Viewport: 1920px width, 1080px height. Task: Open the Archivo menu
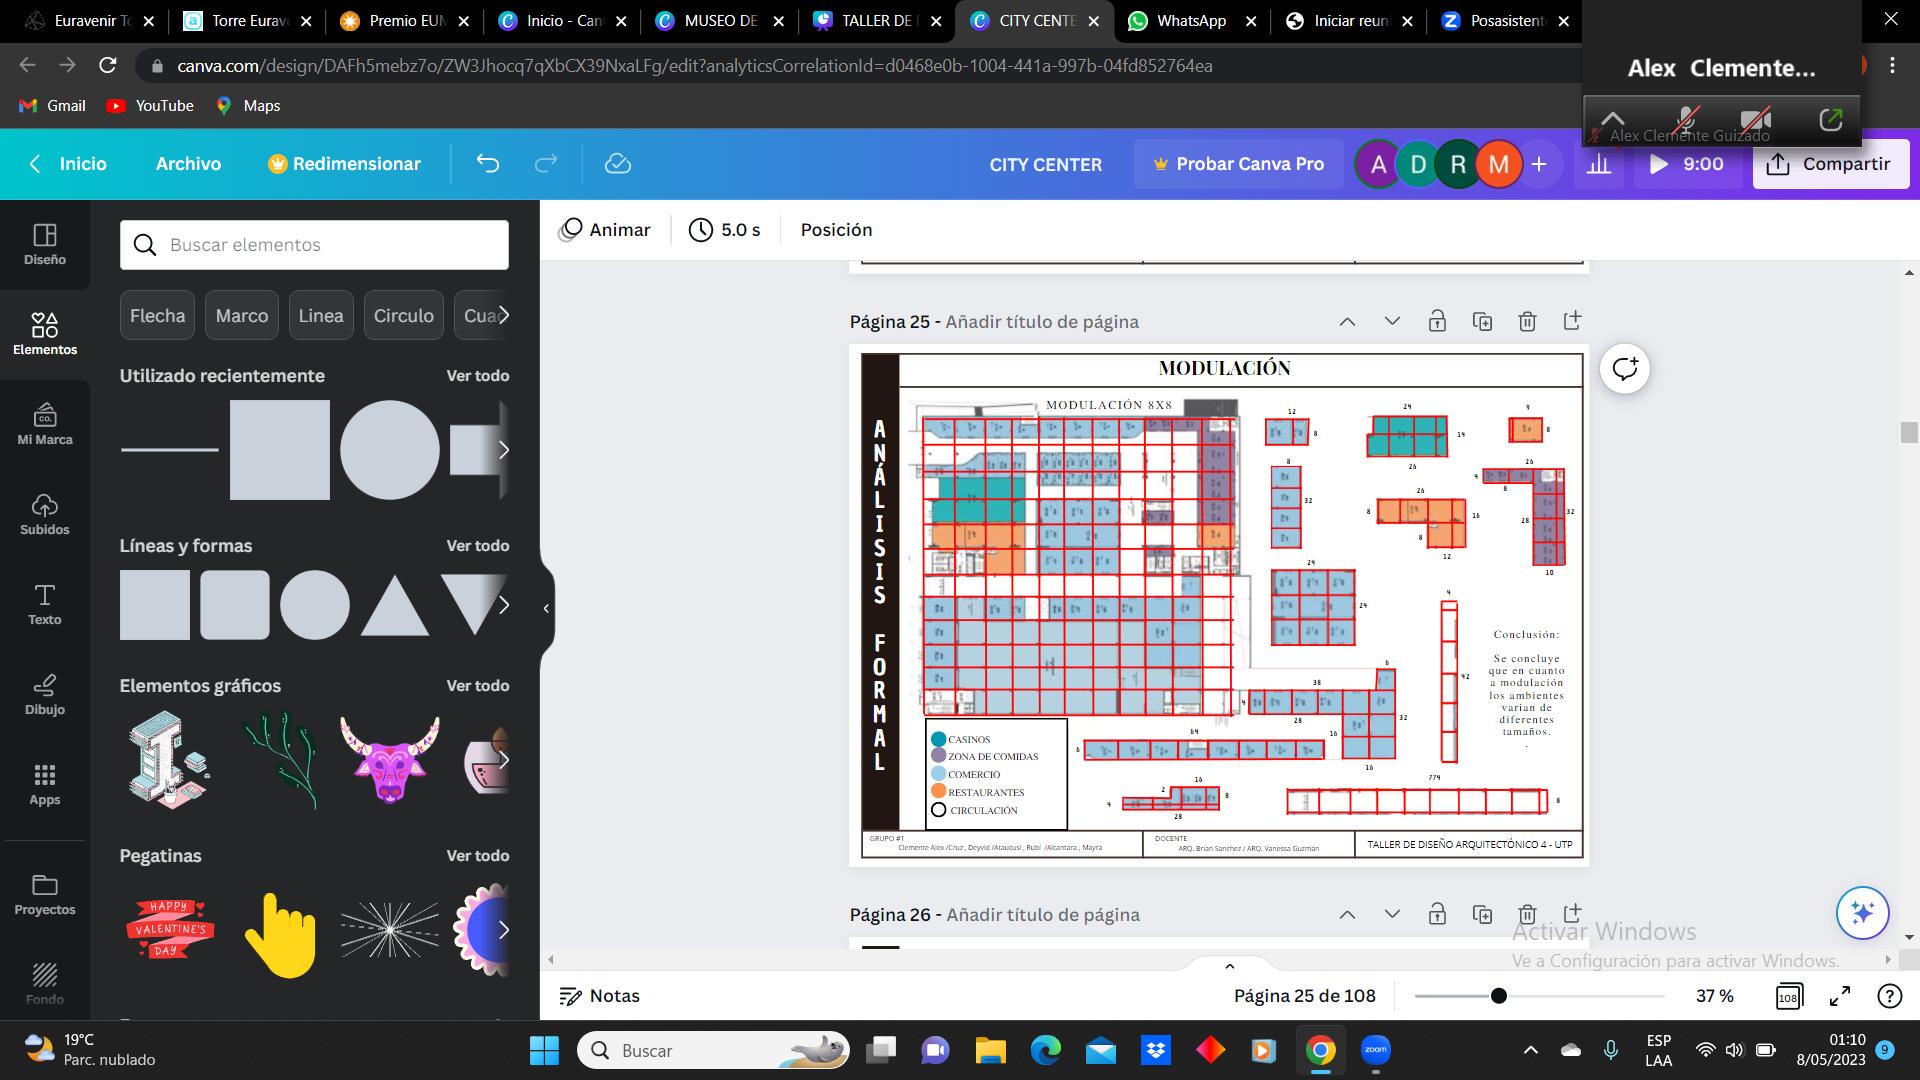tap(188, 164)
